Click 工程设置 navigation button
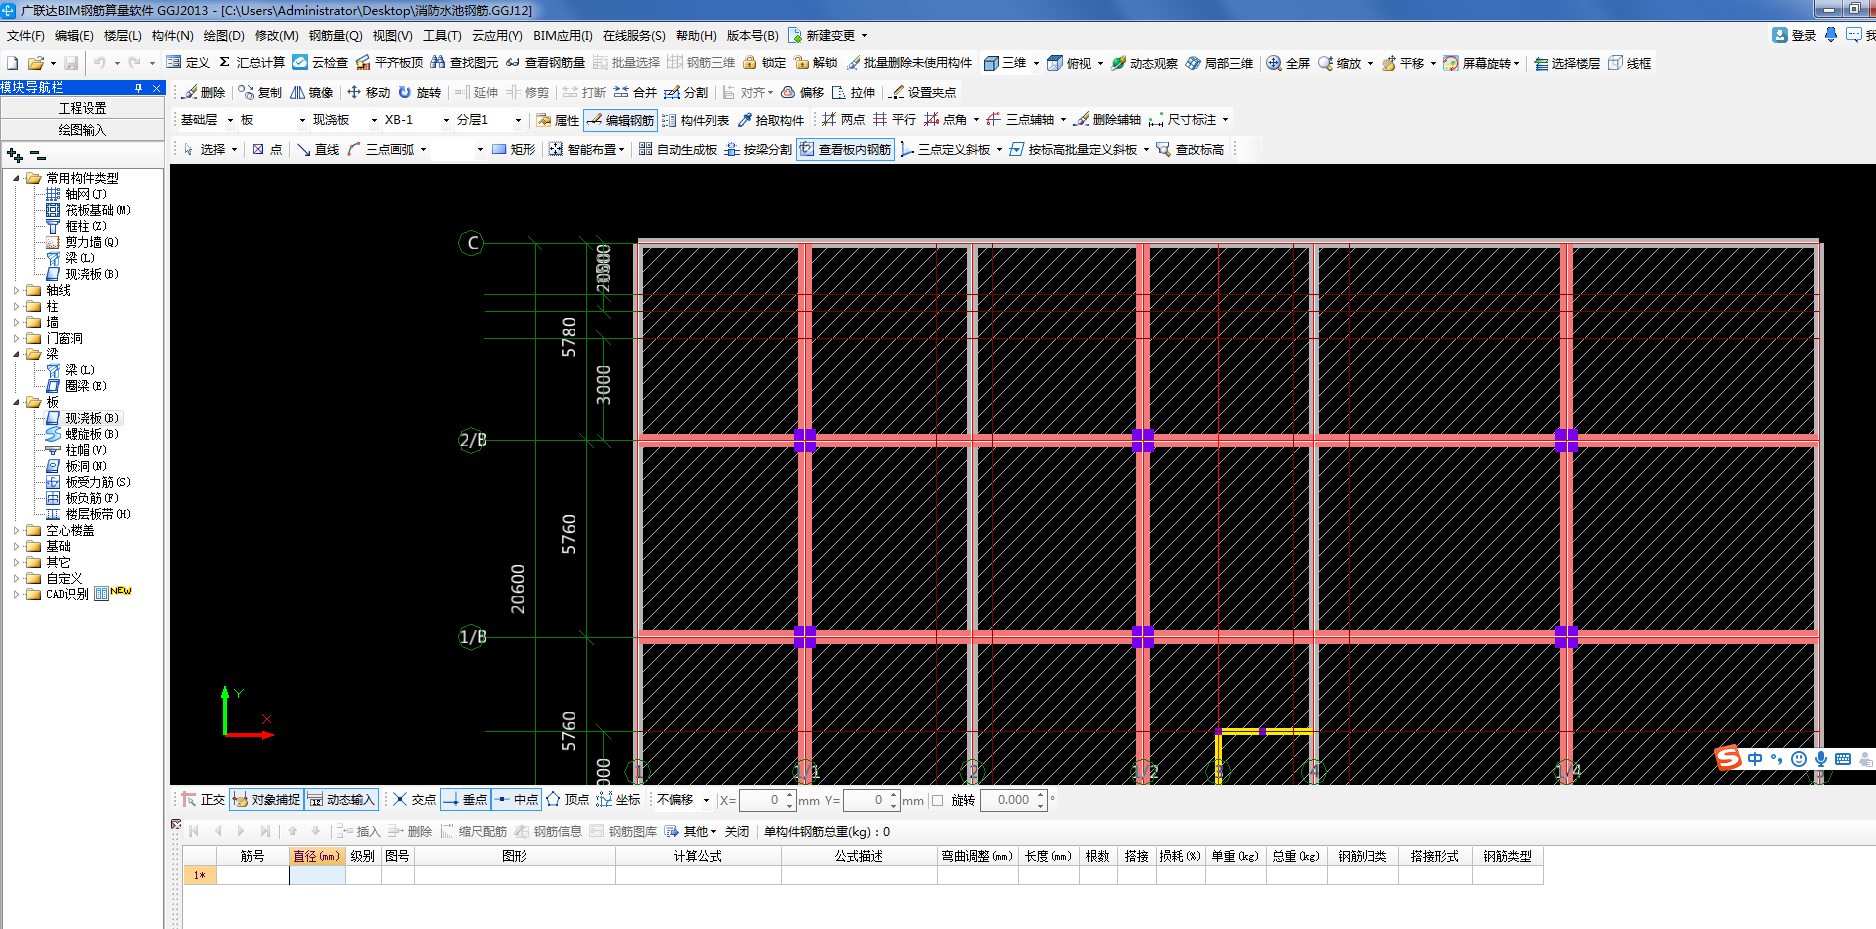1876x929 pixels. pyautogui.click(x=82, y=108)
